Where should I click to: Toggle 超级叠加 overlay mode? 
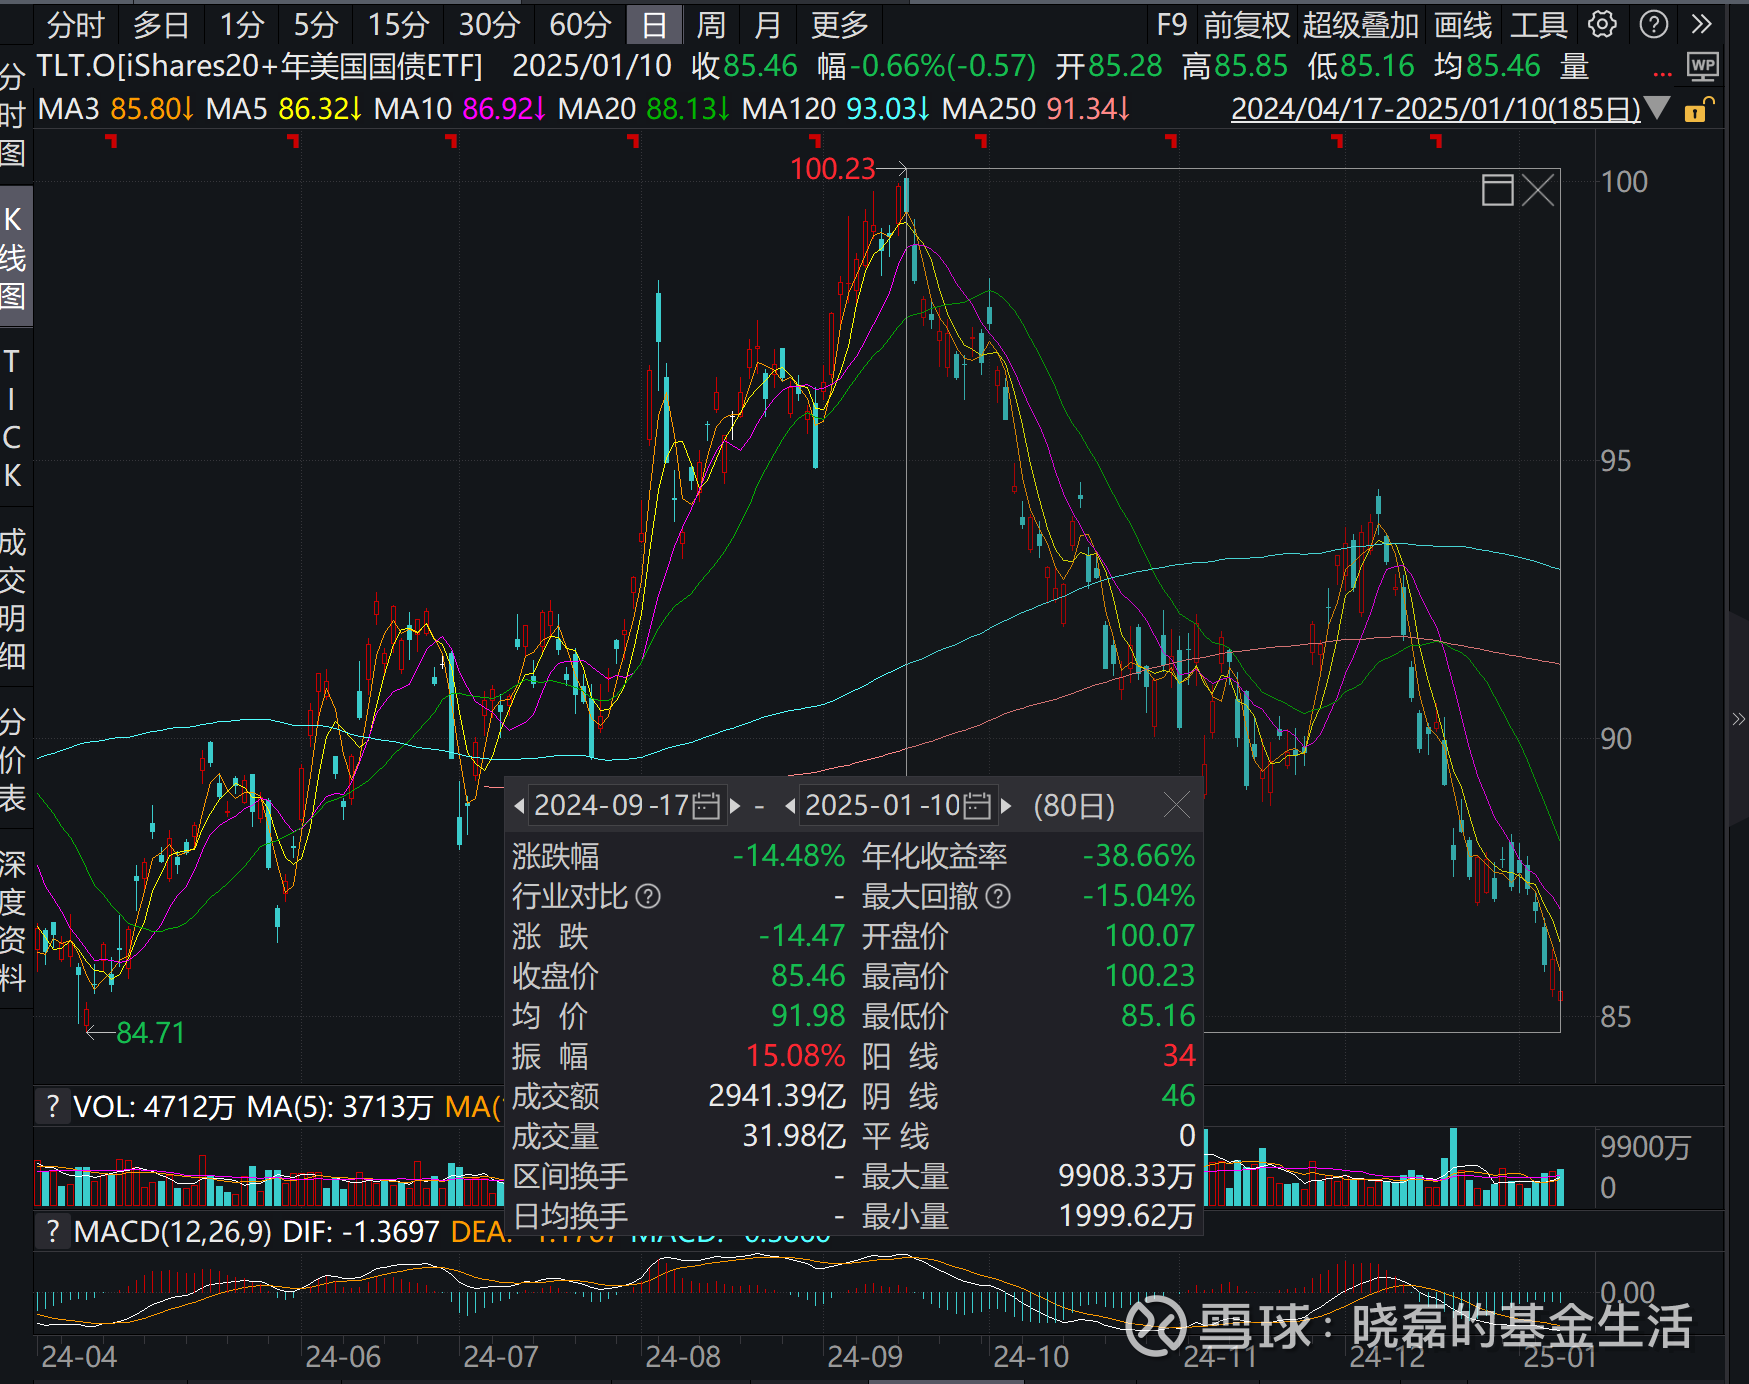1361,25
